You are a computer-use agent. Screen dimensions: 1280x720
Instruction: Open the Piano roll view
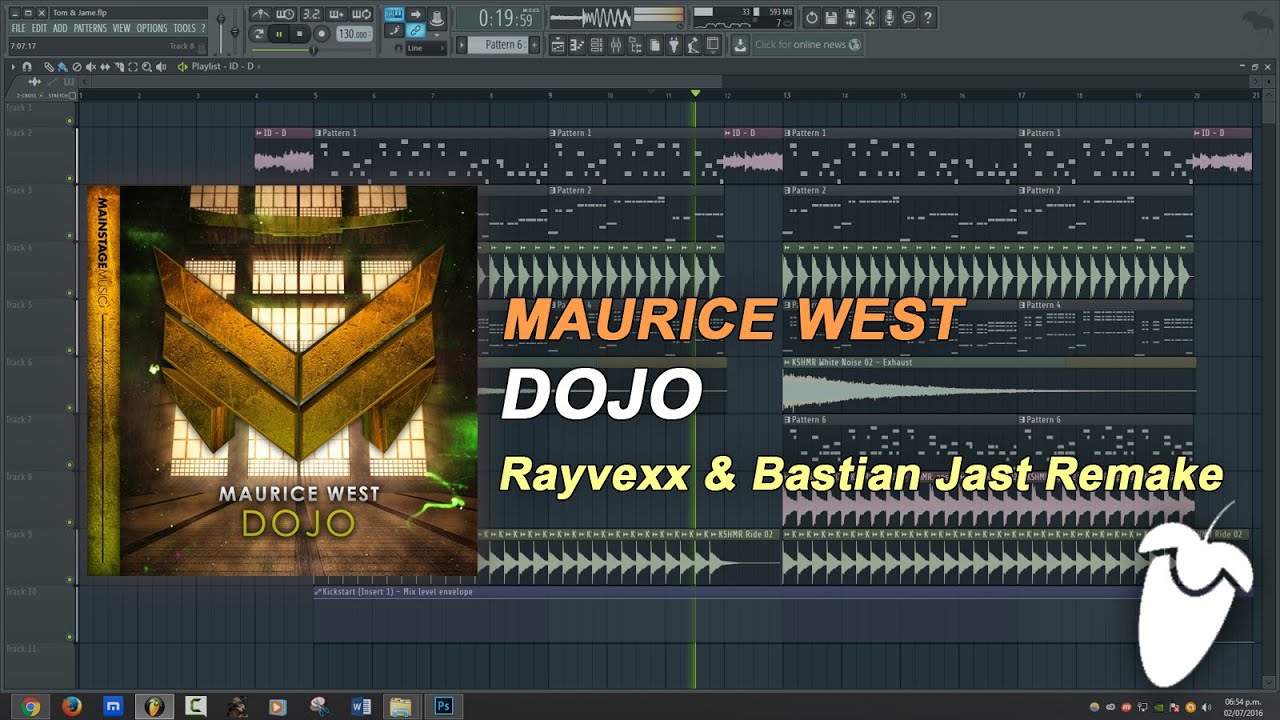(x=577, y=45)
